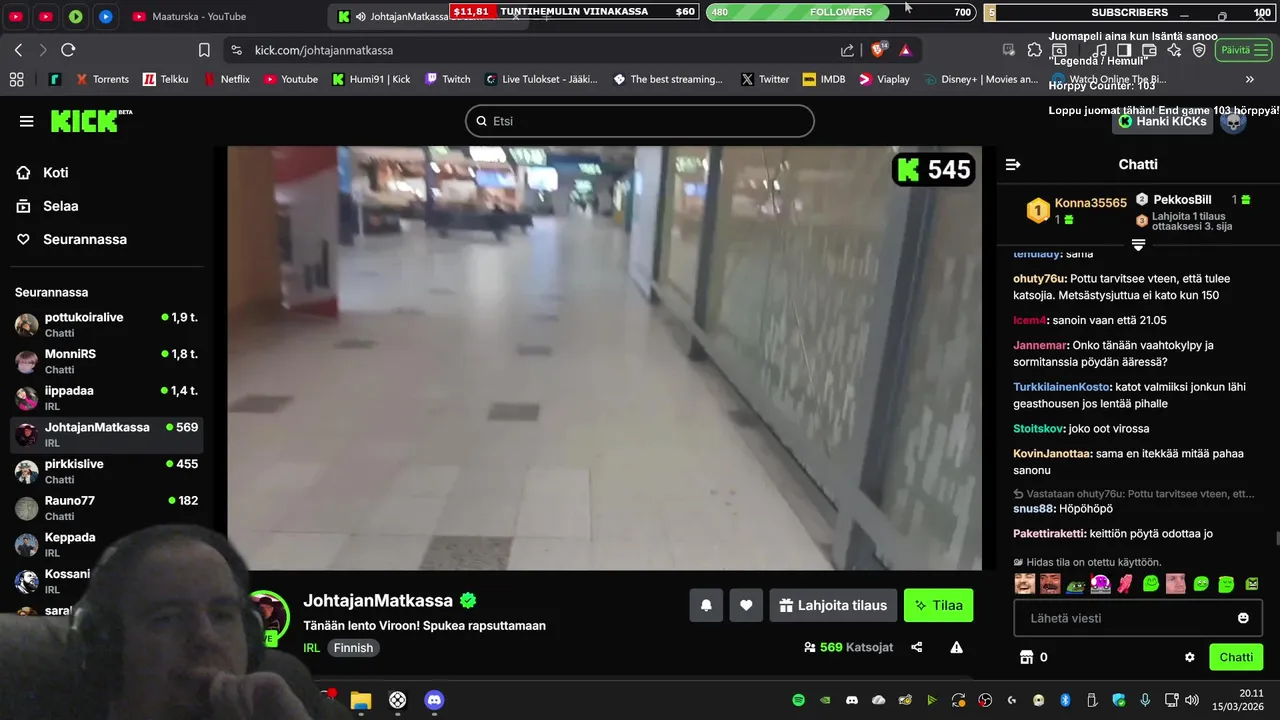1280x720 pixels.
Task: Click the Hanki KICKs button
Action: click(1162, 121)
